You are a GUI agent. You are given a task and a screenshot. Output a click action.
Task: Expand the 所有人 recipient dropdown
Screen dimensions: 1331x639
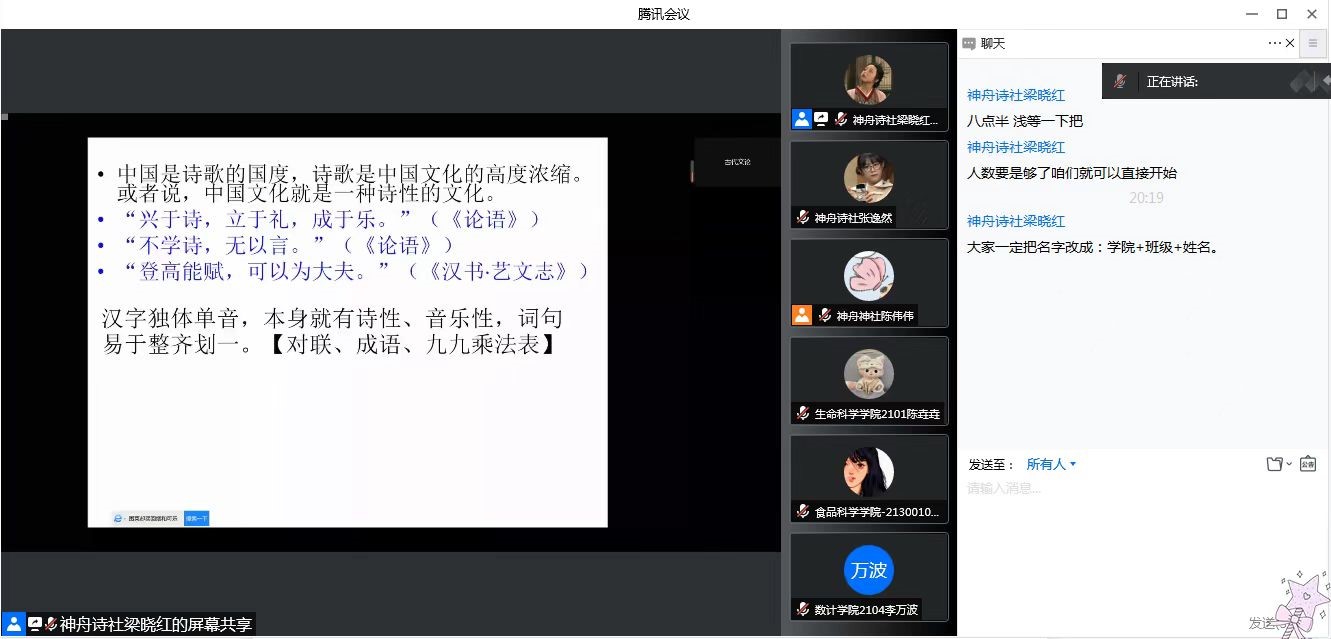1051,464
